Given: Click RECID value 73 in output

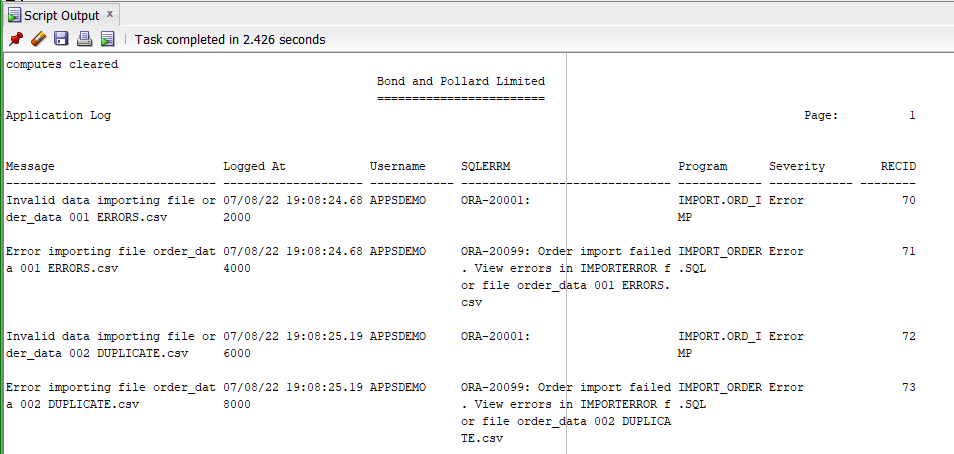Looking at the screenshot, I should (908, 387).
